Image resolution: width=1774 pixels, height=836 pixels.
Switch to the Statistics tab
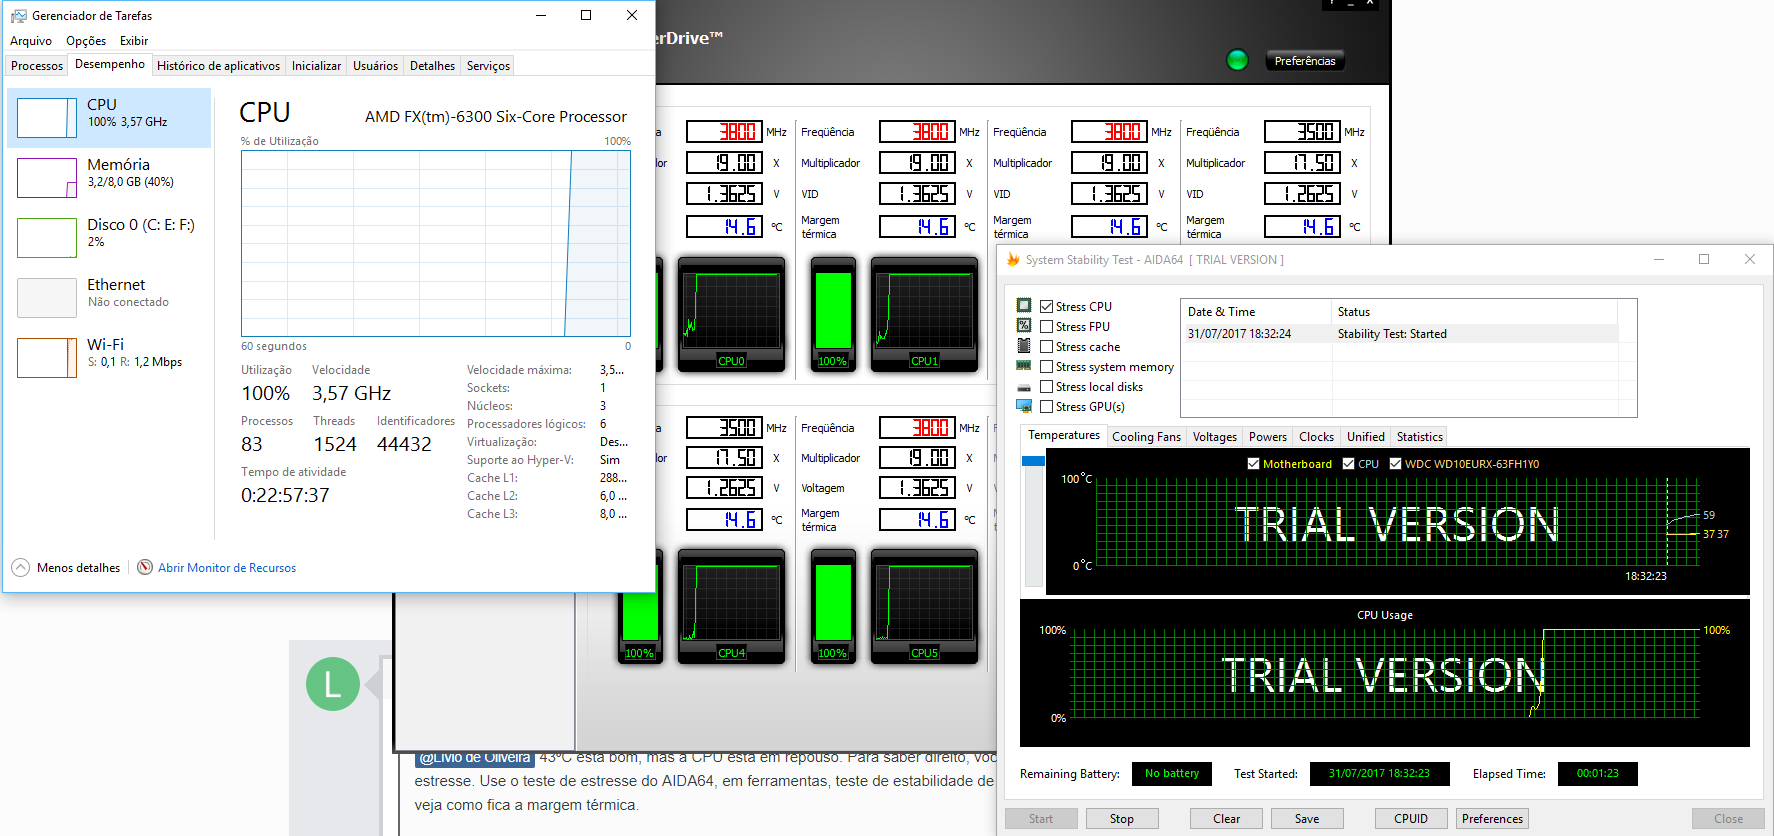pos(1419,437)
